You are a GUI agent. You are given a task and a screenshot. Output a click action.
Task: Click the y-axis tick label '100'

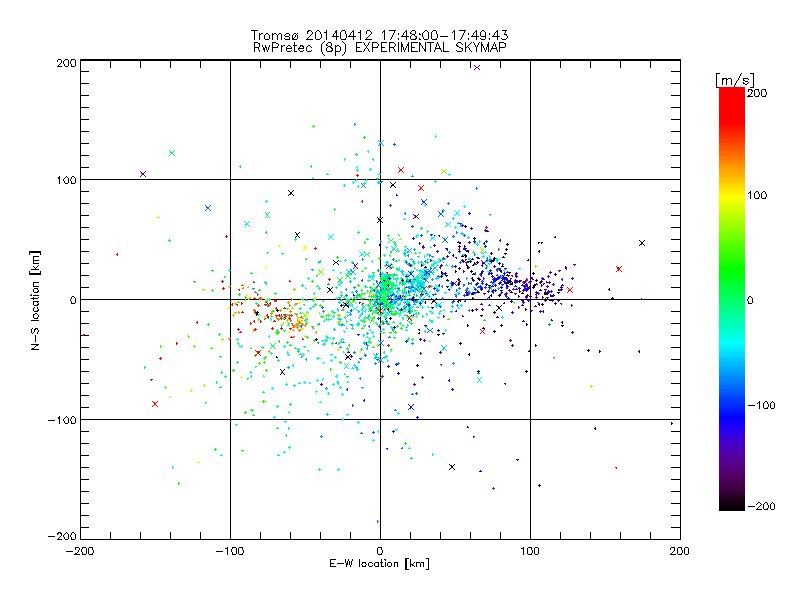tap(66, 181)
